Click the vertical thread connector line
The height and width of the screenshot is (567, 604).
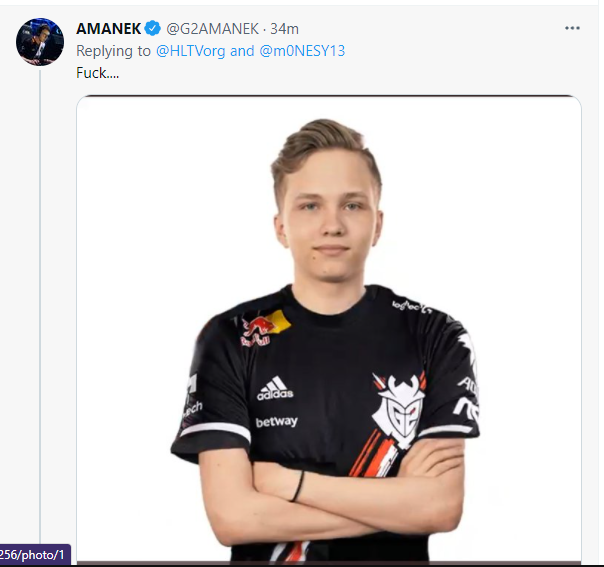[x=40, y=306]
